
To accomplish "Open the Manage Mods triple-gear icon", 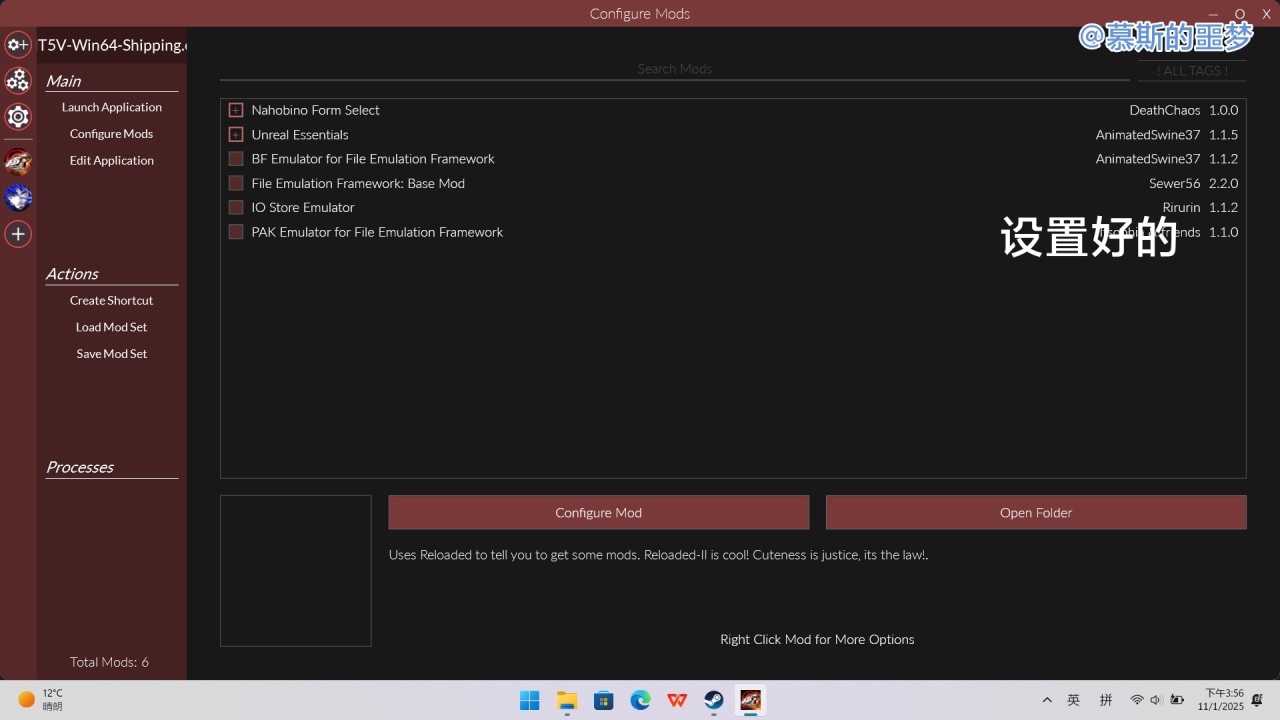I will click(x=18, y=81).
